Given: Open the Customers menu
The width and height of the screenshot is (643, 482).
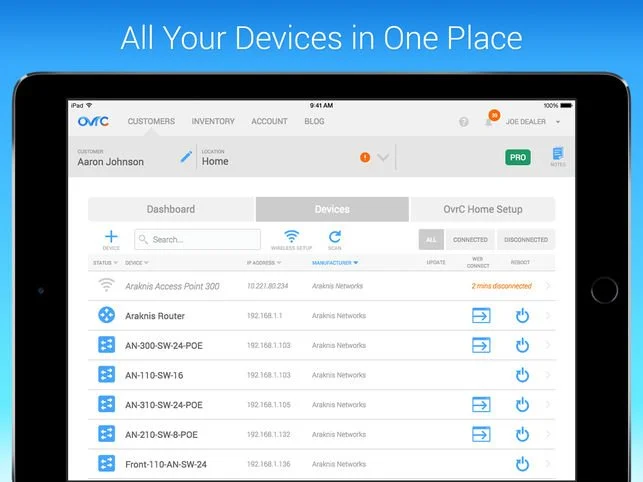Looking at the screenshot, I should (x=151, y=121).
